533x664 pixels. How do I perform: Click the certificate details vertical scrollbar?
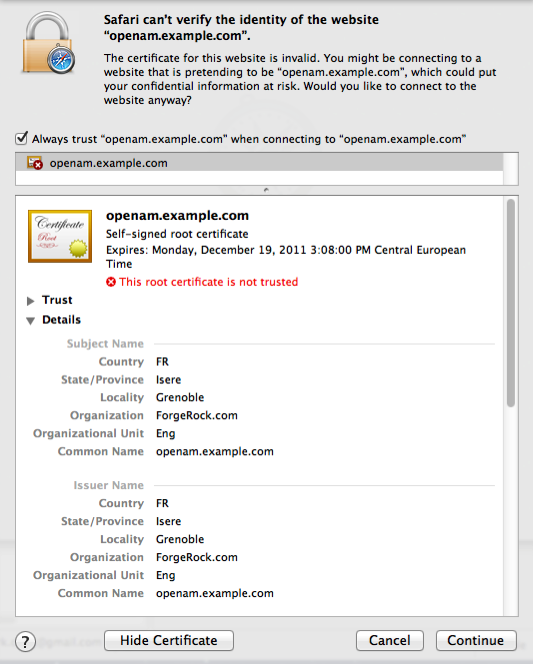pos(511,303)
